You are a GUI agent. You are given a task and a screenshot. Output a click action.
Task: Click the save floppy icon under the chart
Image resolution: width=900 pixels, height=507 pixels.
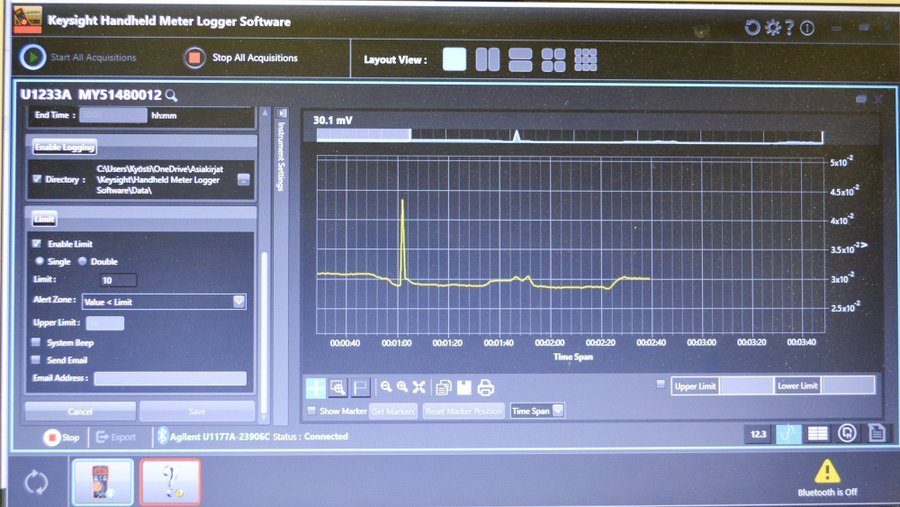click(x=464, y=387)
